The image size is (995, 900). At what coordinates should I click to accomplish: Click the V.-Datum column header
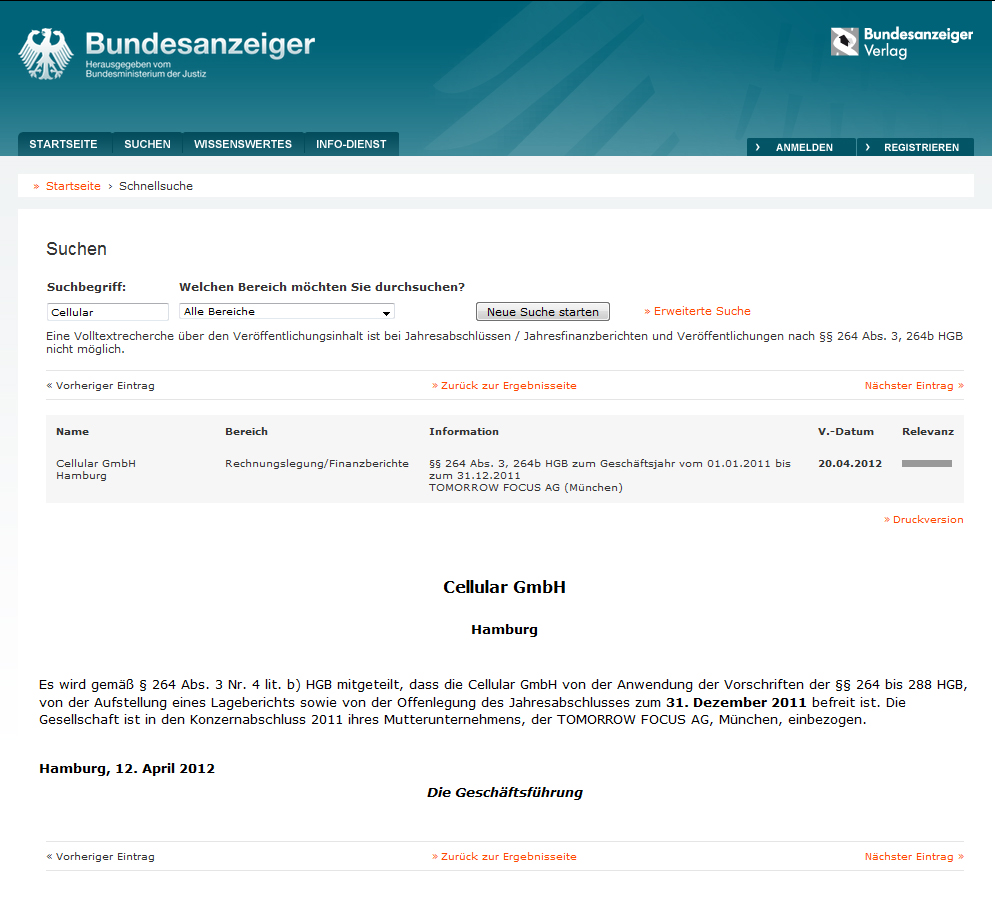(846, 432)
